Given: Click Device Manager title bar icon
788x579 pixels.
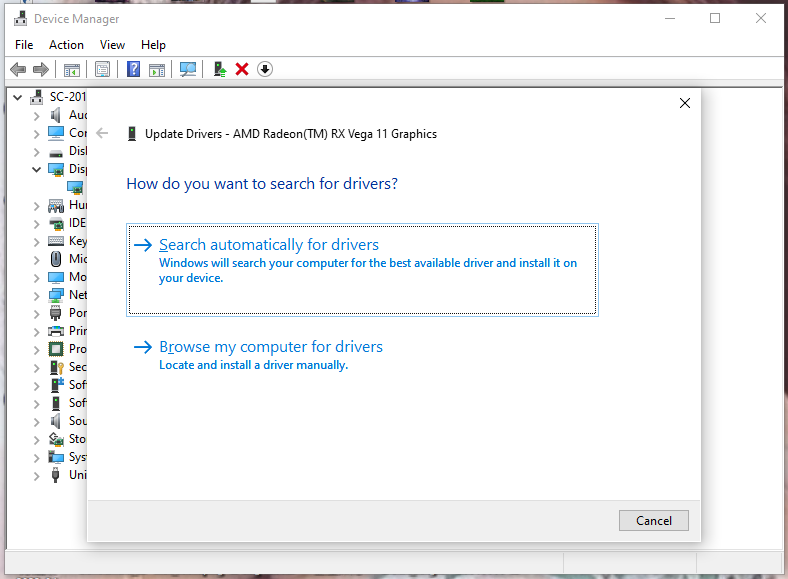Looking at the screenshot, I should pyautogui.click(x=21, y=18).
